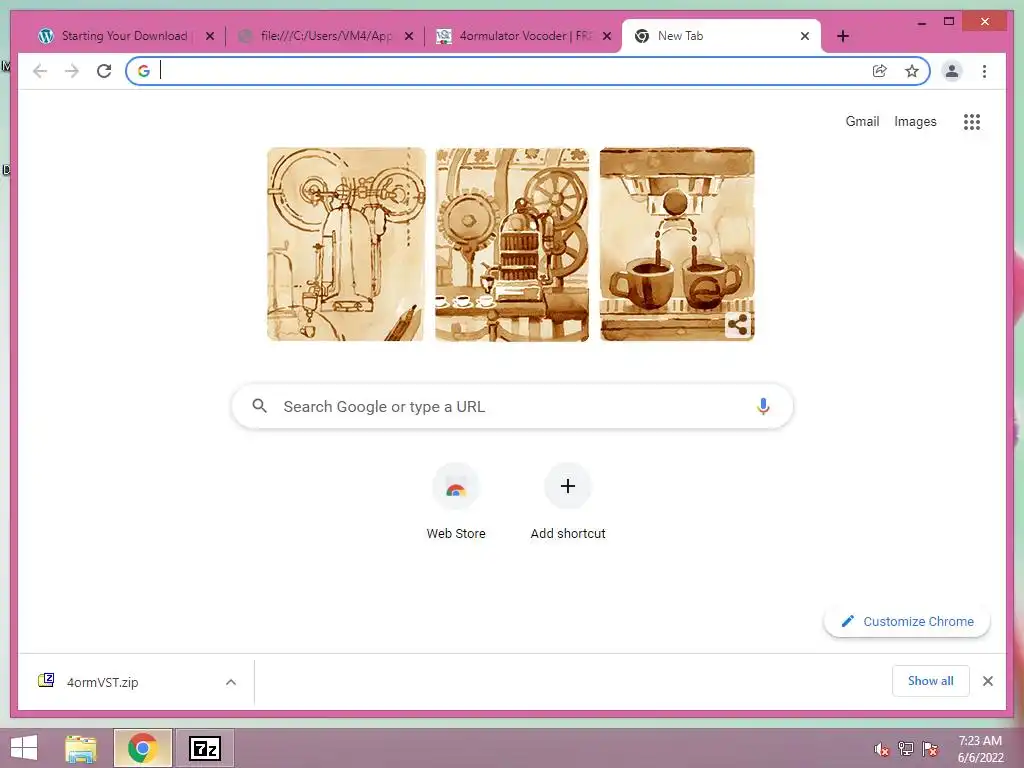Click the Search Google or type a URL box
This screenshot has height=768, width=1024.
pyautogui.click(x=512, y=406)
